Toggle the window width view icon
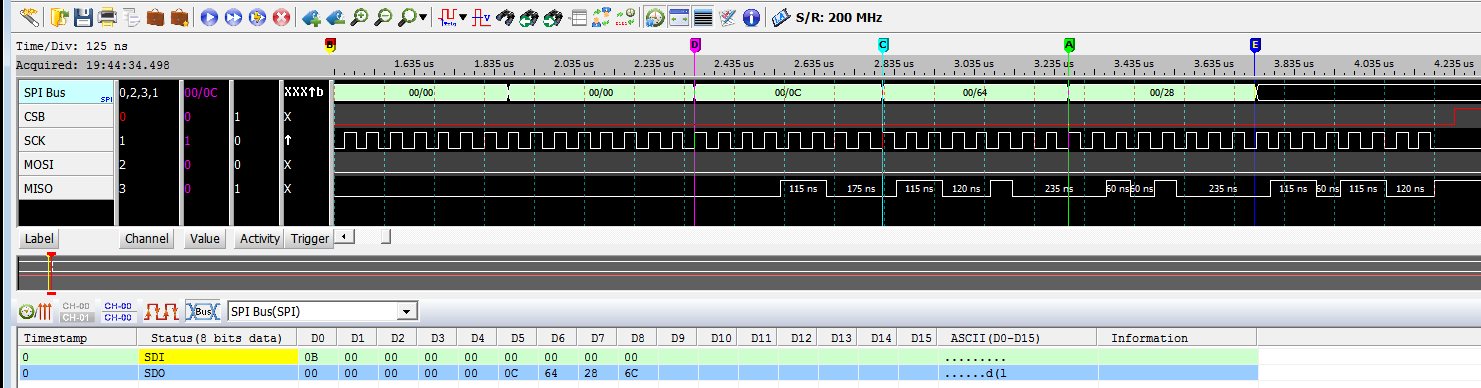The width and height of the screenshot is (1481, 388). tap(679, 17)
